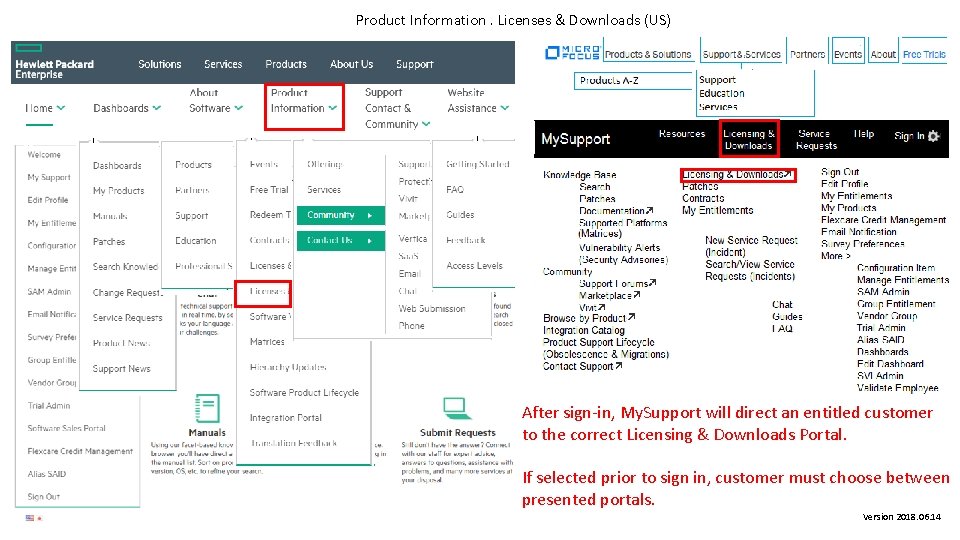The width and height of the screenshot is (960, 540).
Task: Open external link icon beside Support Forums
Action: coord(653,283)
